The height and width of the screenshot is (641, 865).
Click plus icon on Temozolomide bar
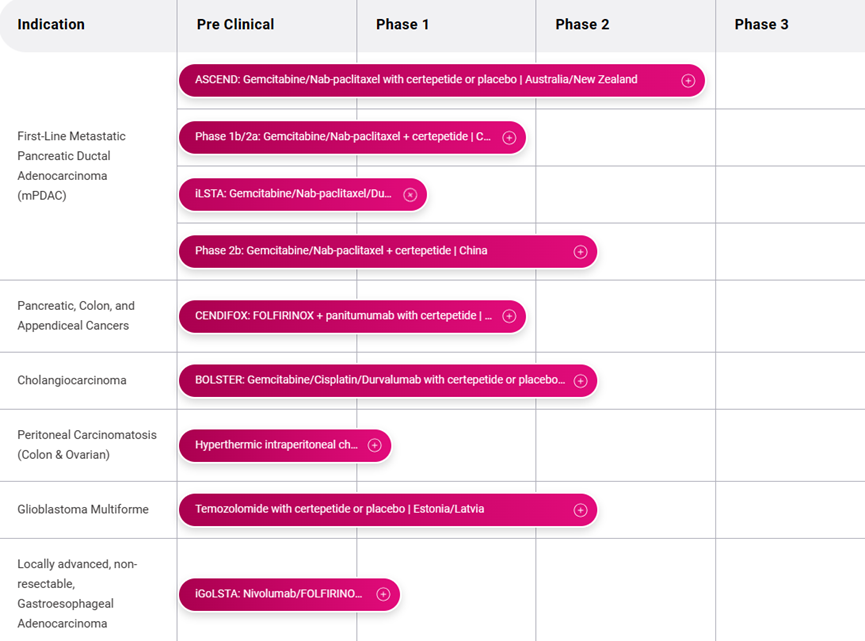[x=580, y=510]
